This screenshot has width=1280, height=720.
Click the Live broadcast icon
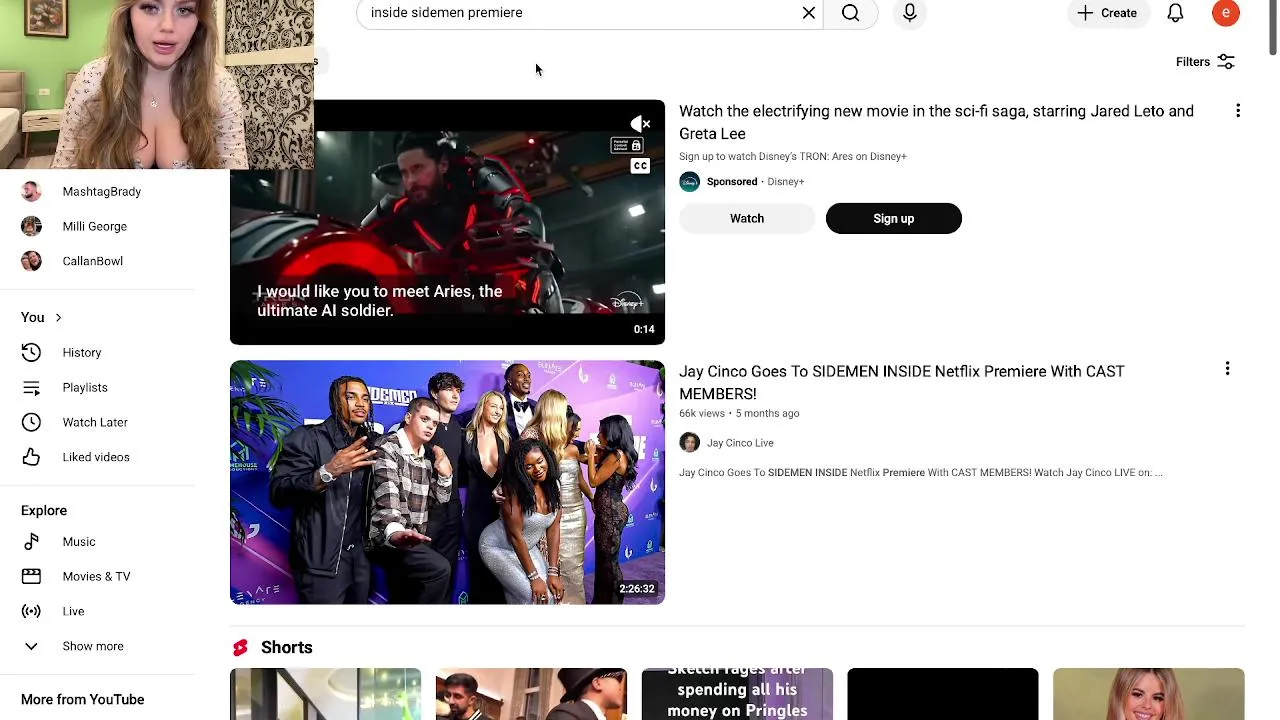click(x=31, y=611)
